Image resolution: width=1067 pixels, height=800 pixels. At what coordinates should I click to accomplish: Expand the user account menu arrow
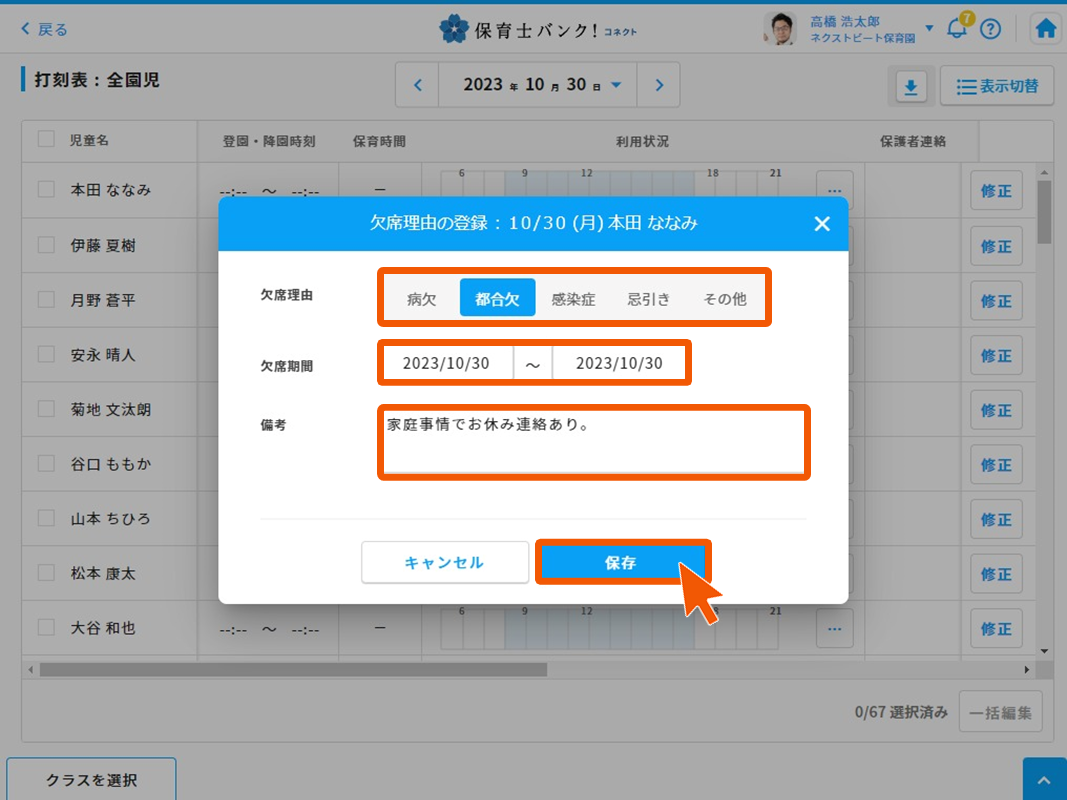coord(929,28)
